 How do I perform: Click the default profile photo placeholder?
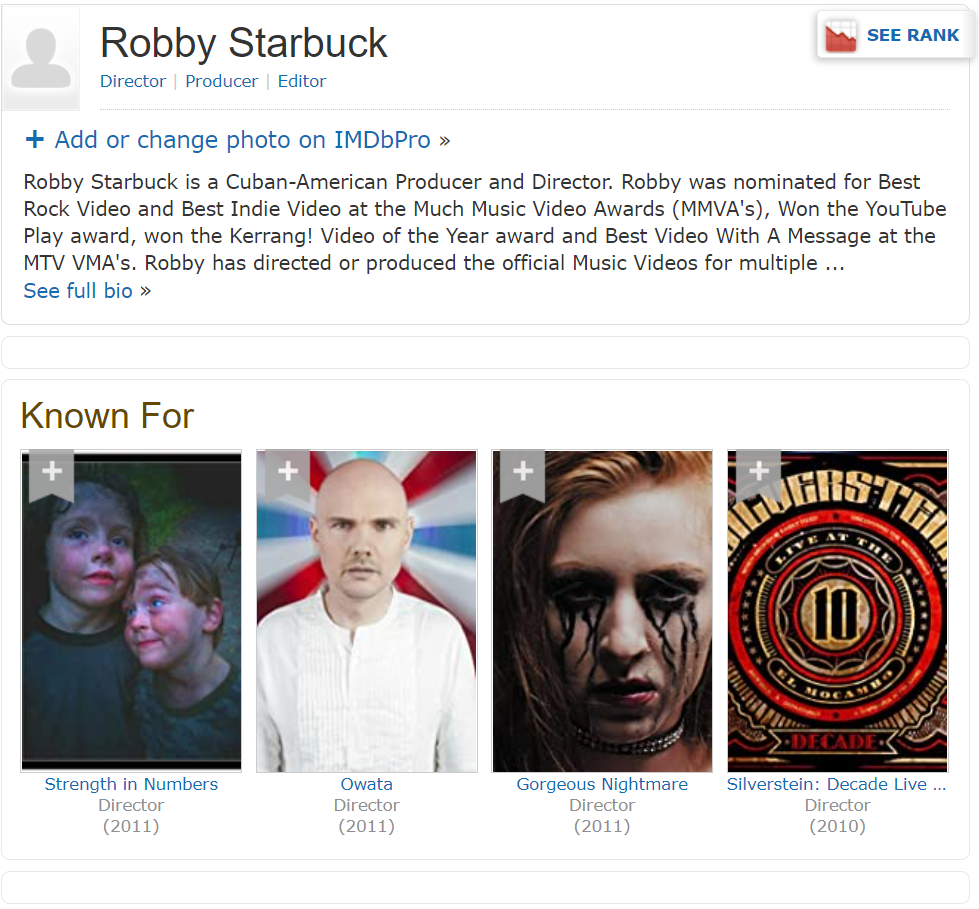click(41, 58)
